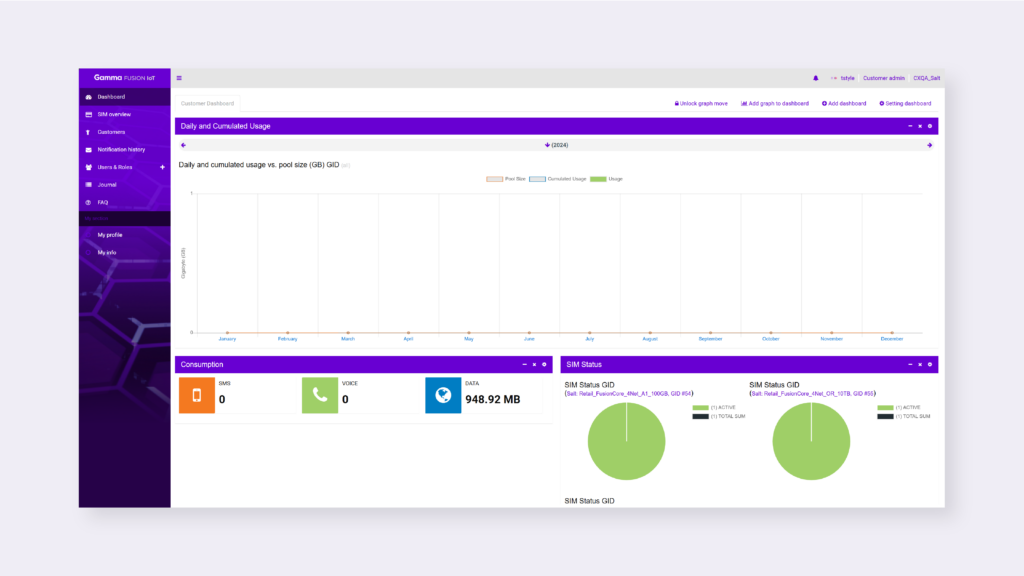The height and width of the screenshot is (576, 1024).
Task: Click the orange SMS consumption icon
Action: (197, 395)
